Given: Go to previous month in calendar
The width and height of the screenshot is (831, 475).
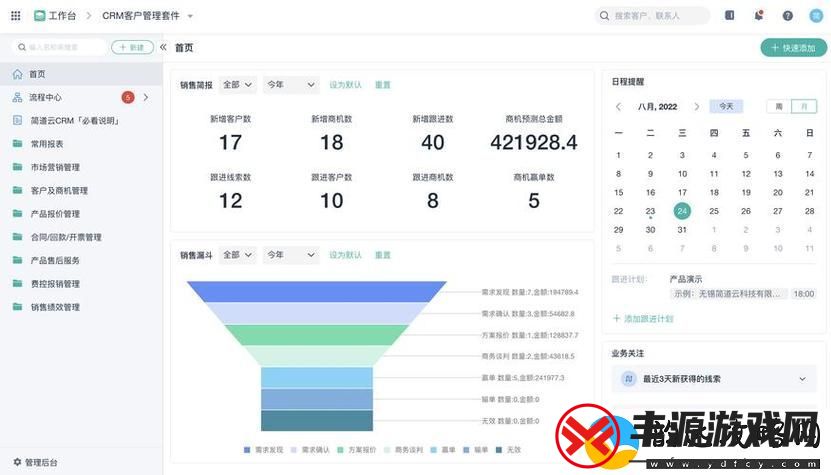Looking at the screenshot, I should (618, 107).
